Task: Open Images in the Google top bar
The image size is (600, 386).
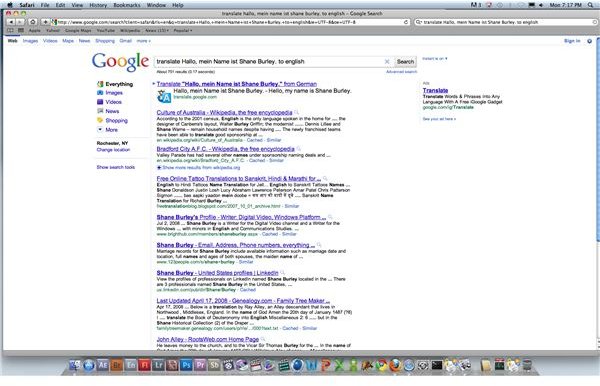Action: pyautogui.click(x=30, y=41)
